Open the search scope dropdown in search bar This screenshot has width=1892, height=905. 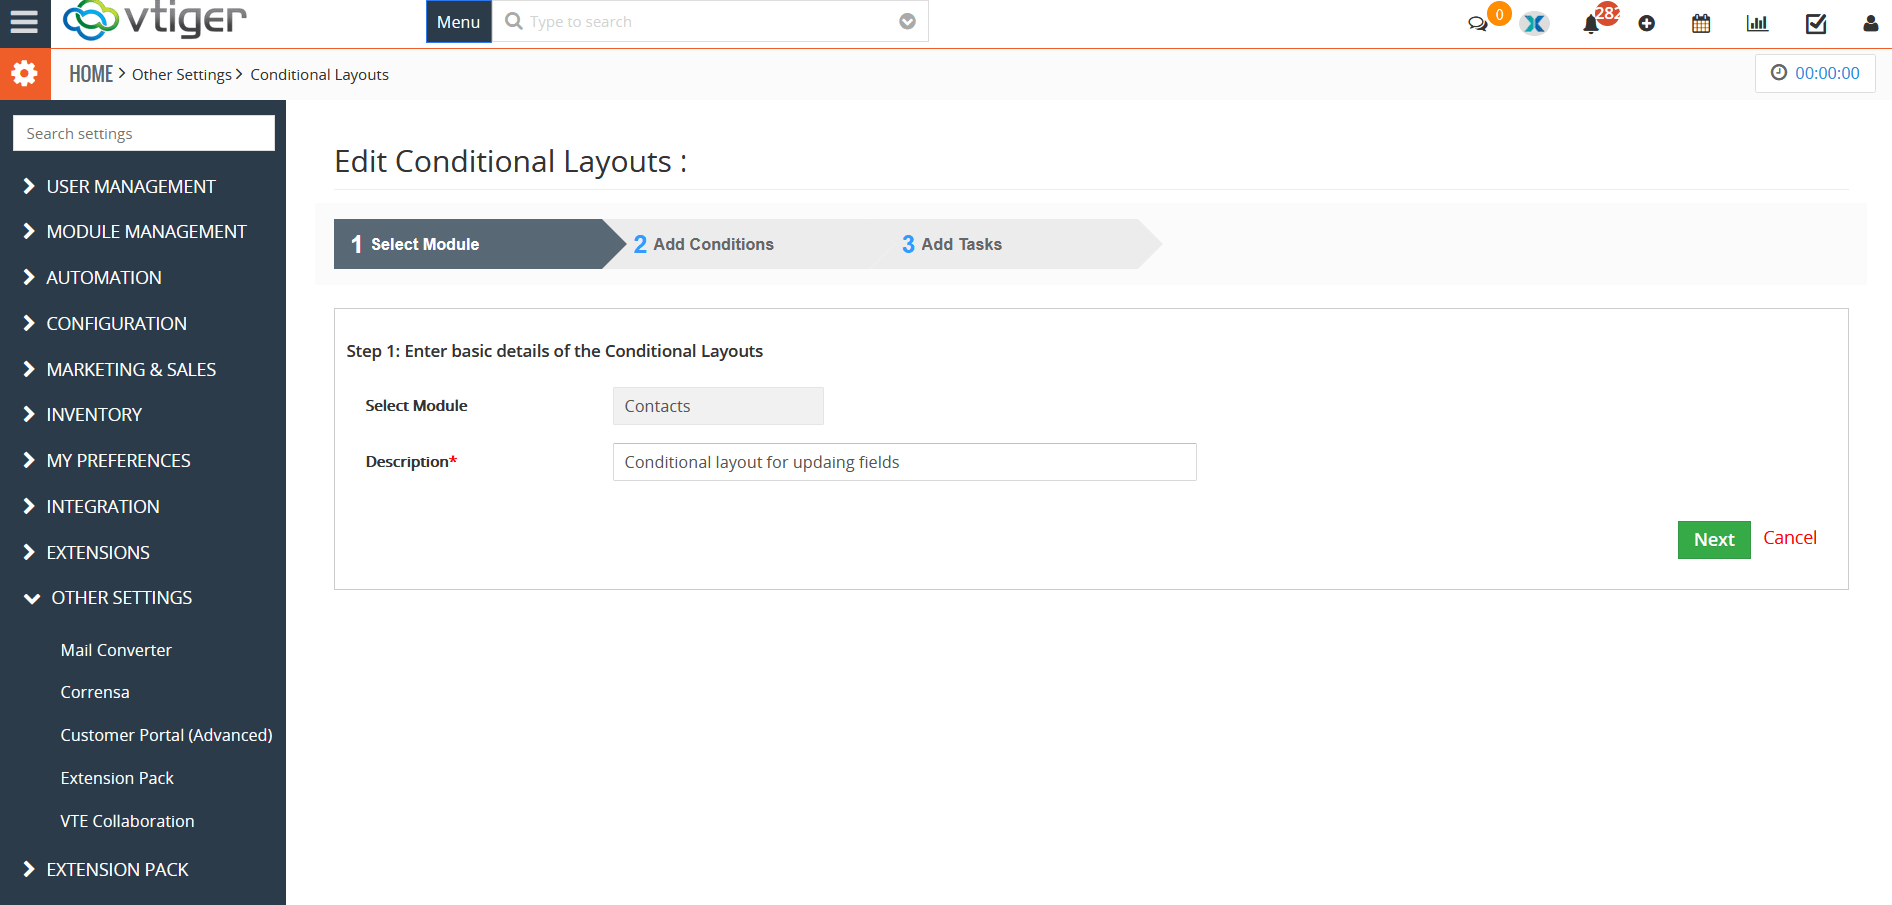(906, 21)
